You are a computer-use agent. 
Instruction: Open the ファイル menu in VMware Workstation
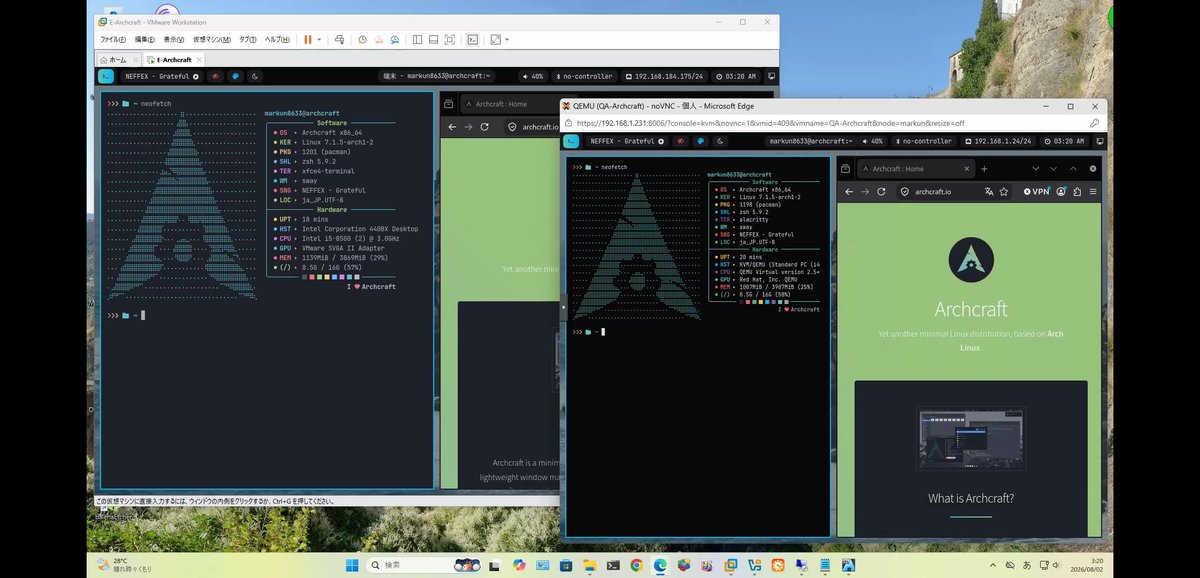point(112,40)
